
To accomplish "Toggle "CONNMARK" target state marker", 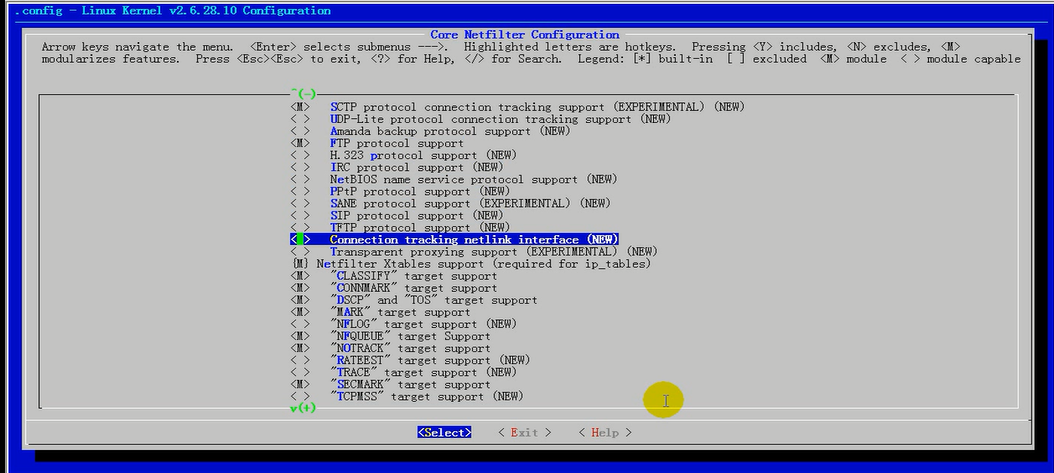I will click(x=300, y=288).
